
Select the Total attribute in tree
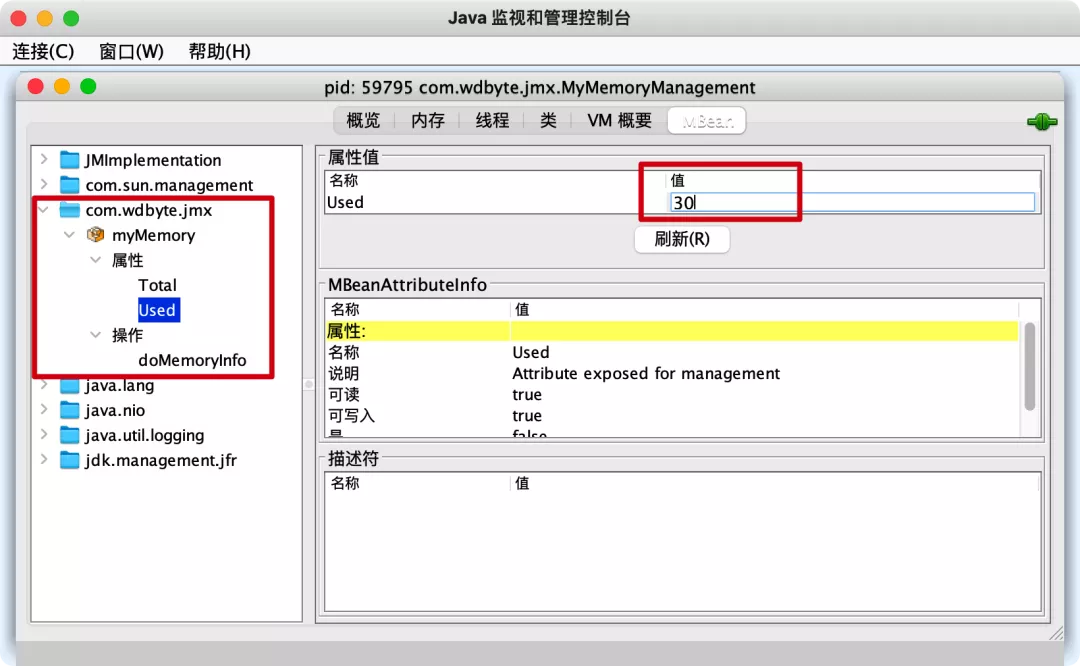point(157,285)
